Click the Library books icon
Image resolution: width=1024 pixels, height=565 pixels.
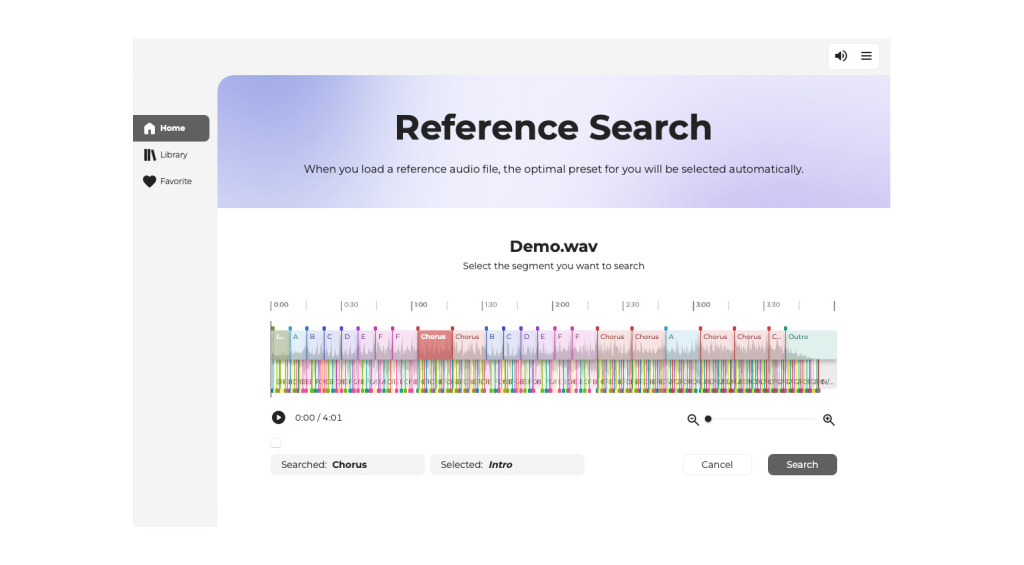(150, 155)
